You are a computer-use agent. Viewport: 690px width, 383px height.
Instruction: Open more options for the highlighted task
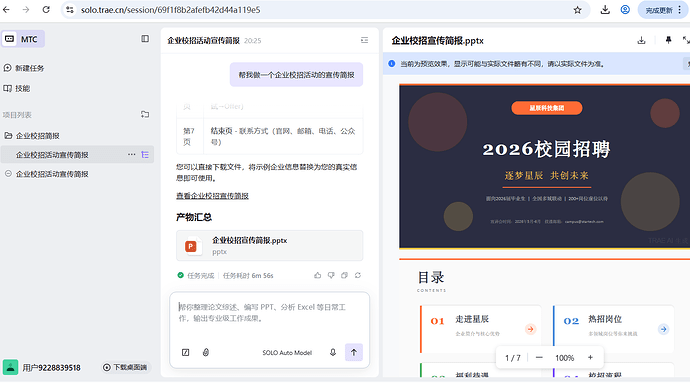[132, 155]
